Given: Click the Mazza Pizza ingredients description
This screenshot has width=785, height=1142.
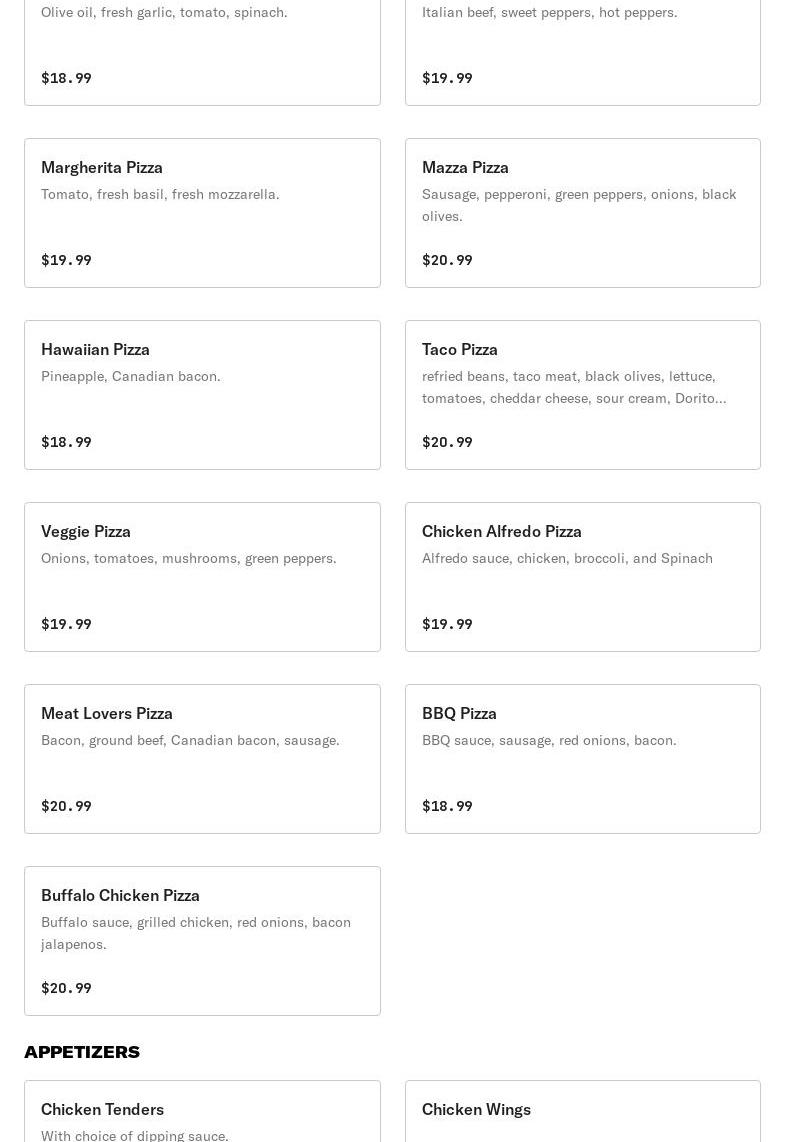Looking at the screenshot, I should (579, 205).
